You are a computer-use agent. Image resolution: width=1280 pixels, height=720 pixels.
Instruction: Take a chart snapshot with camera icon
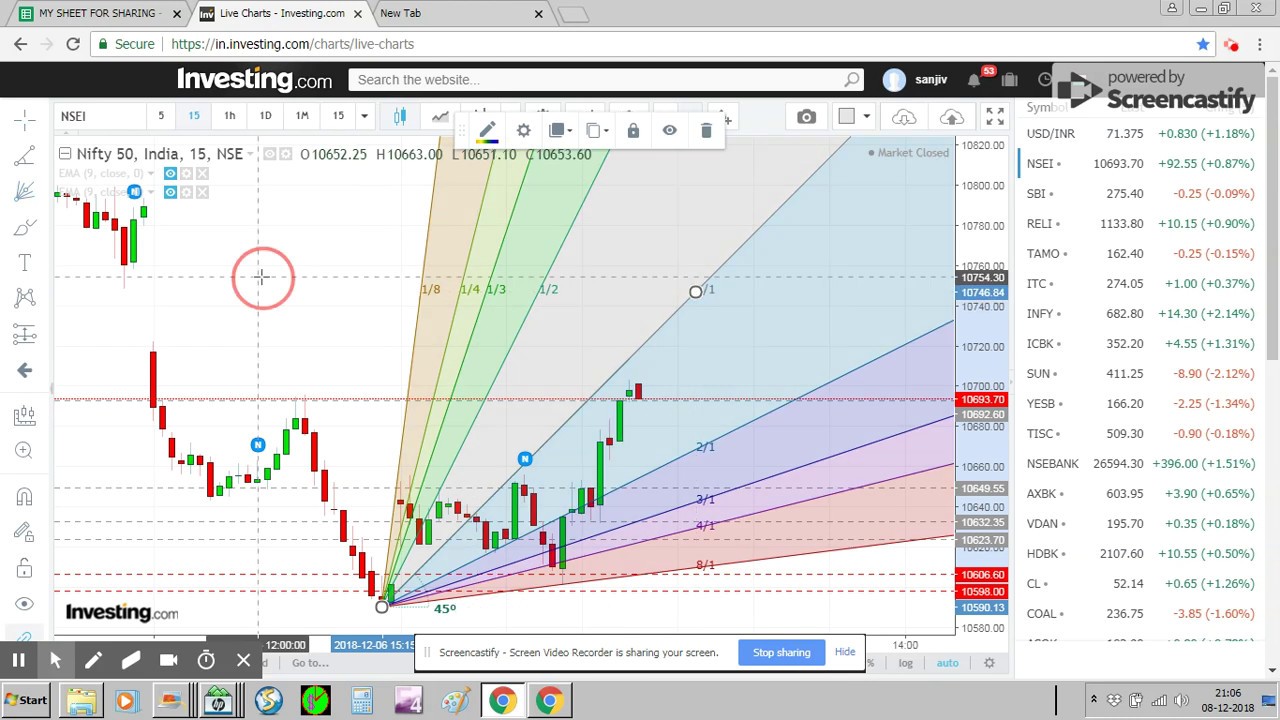click(806, 117)
